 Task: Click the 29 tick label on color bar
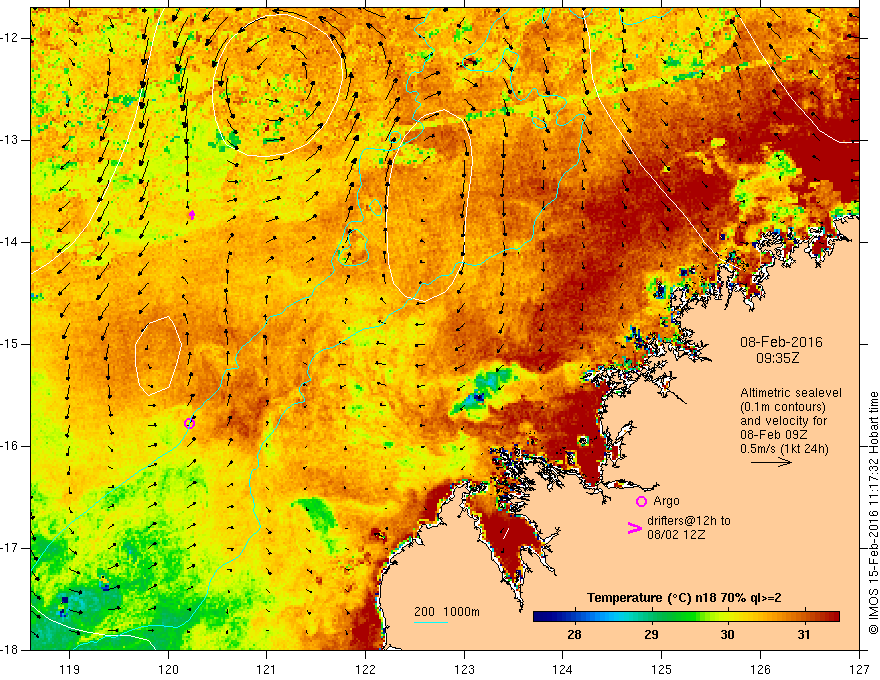click(x=651, y=635)
